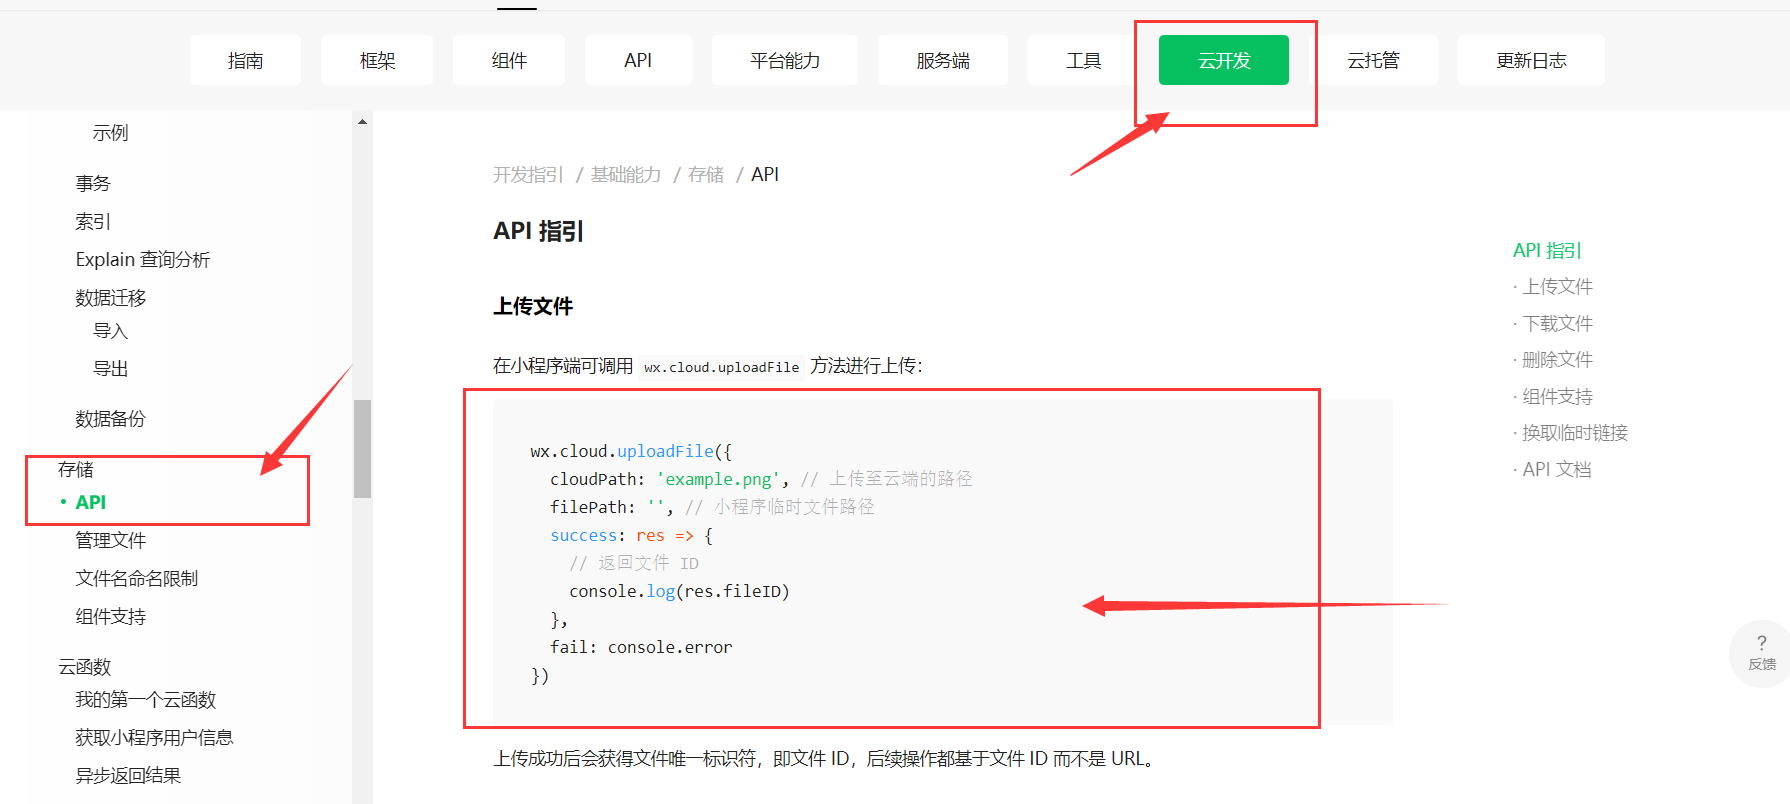
Task: Open the 工具 tab
Action: point(1083,60)
